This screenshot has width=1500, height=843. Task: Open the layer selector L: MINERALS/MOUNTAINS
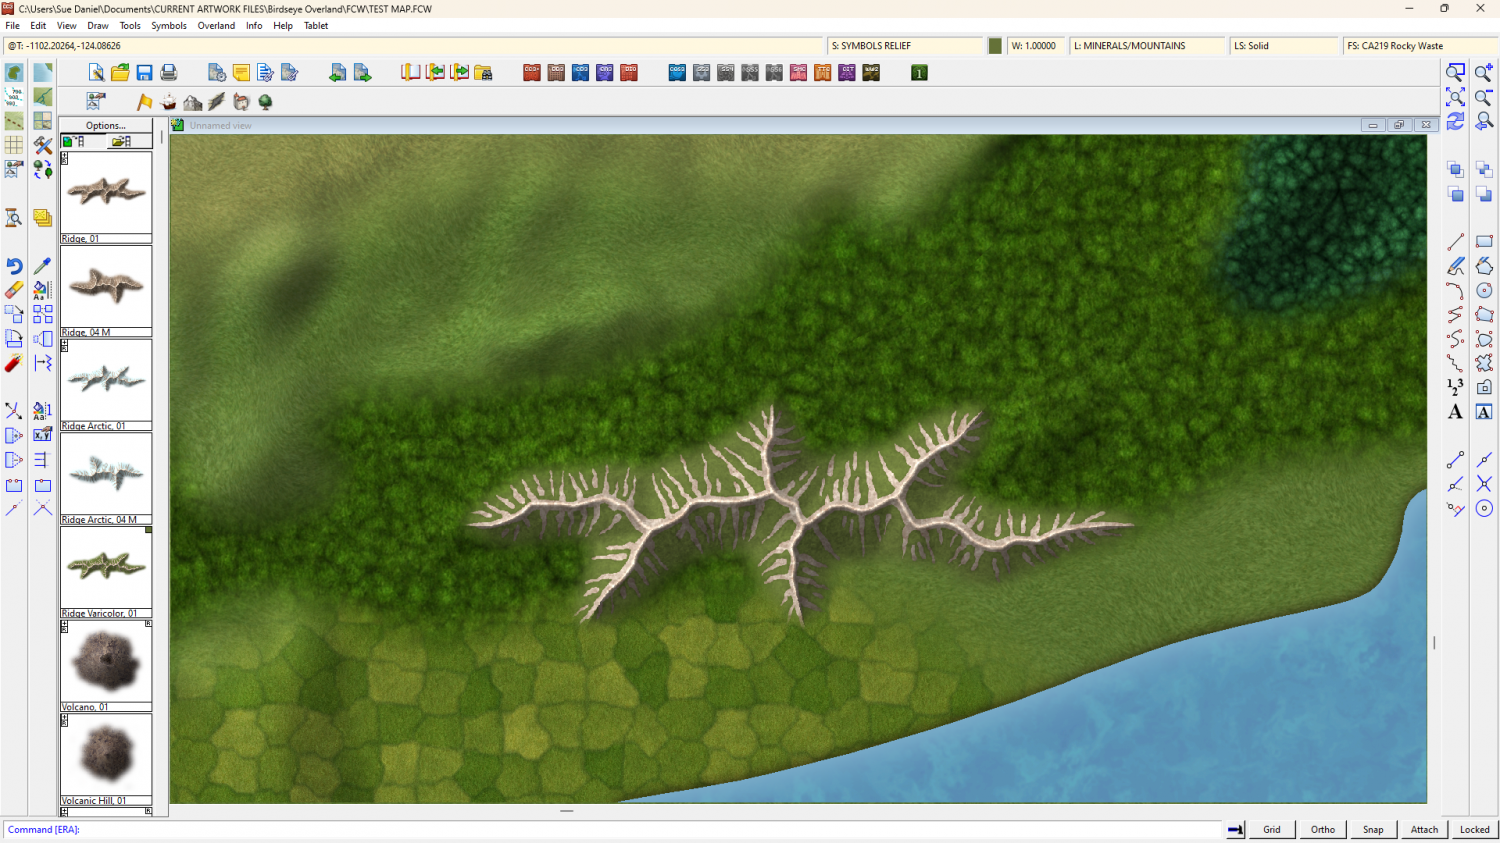tap(1146, 46)
